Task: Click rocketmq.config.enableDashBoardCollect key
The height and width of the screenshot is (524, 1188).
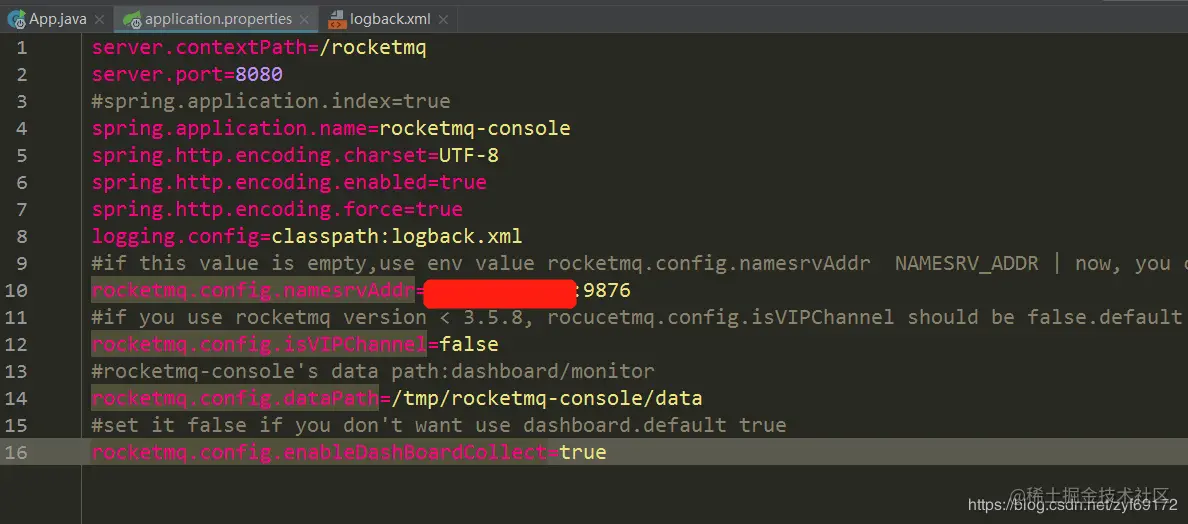Action: click(319, 453)
